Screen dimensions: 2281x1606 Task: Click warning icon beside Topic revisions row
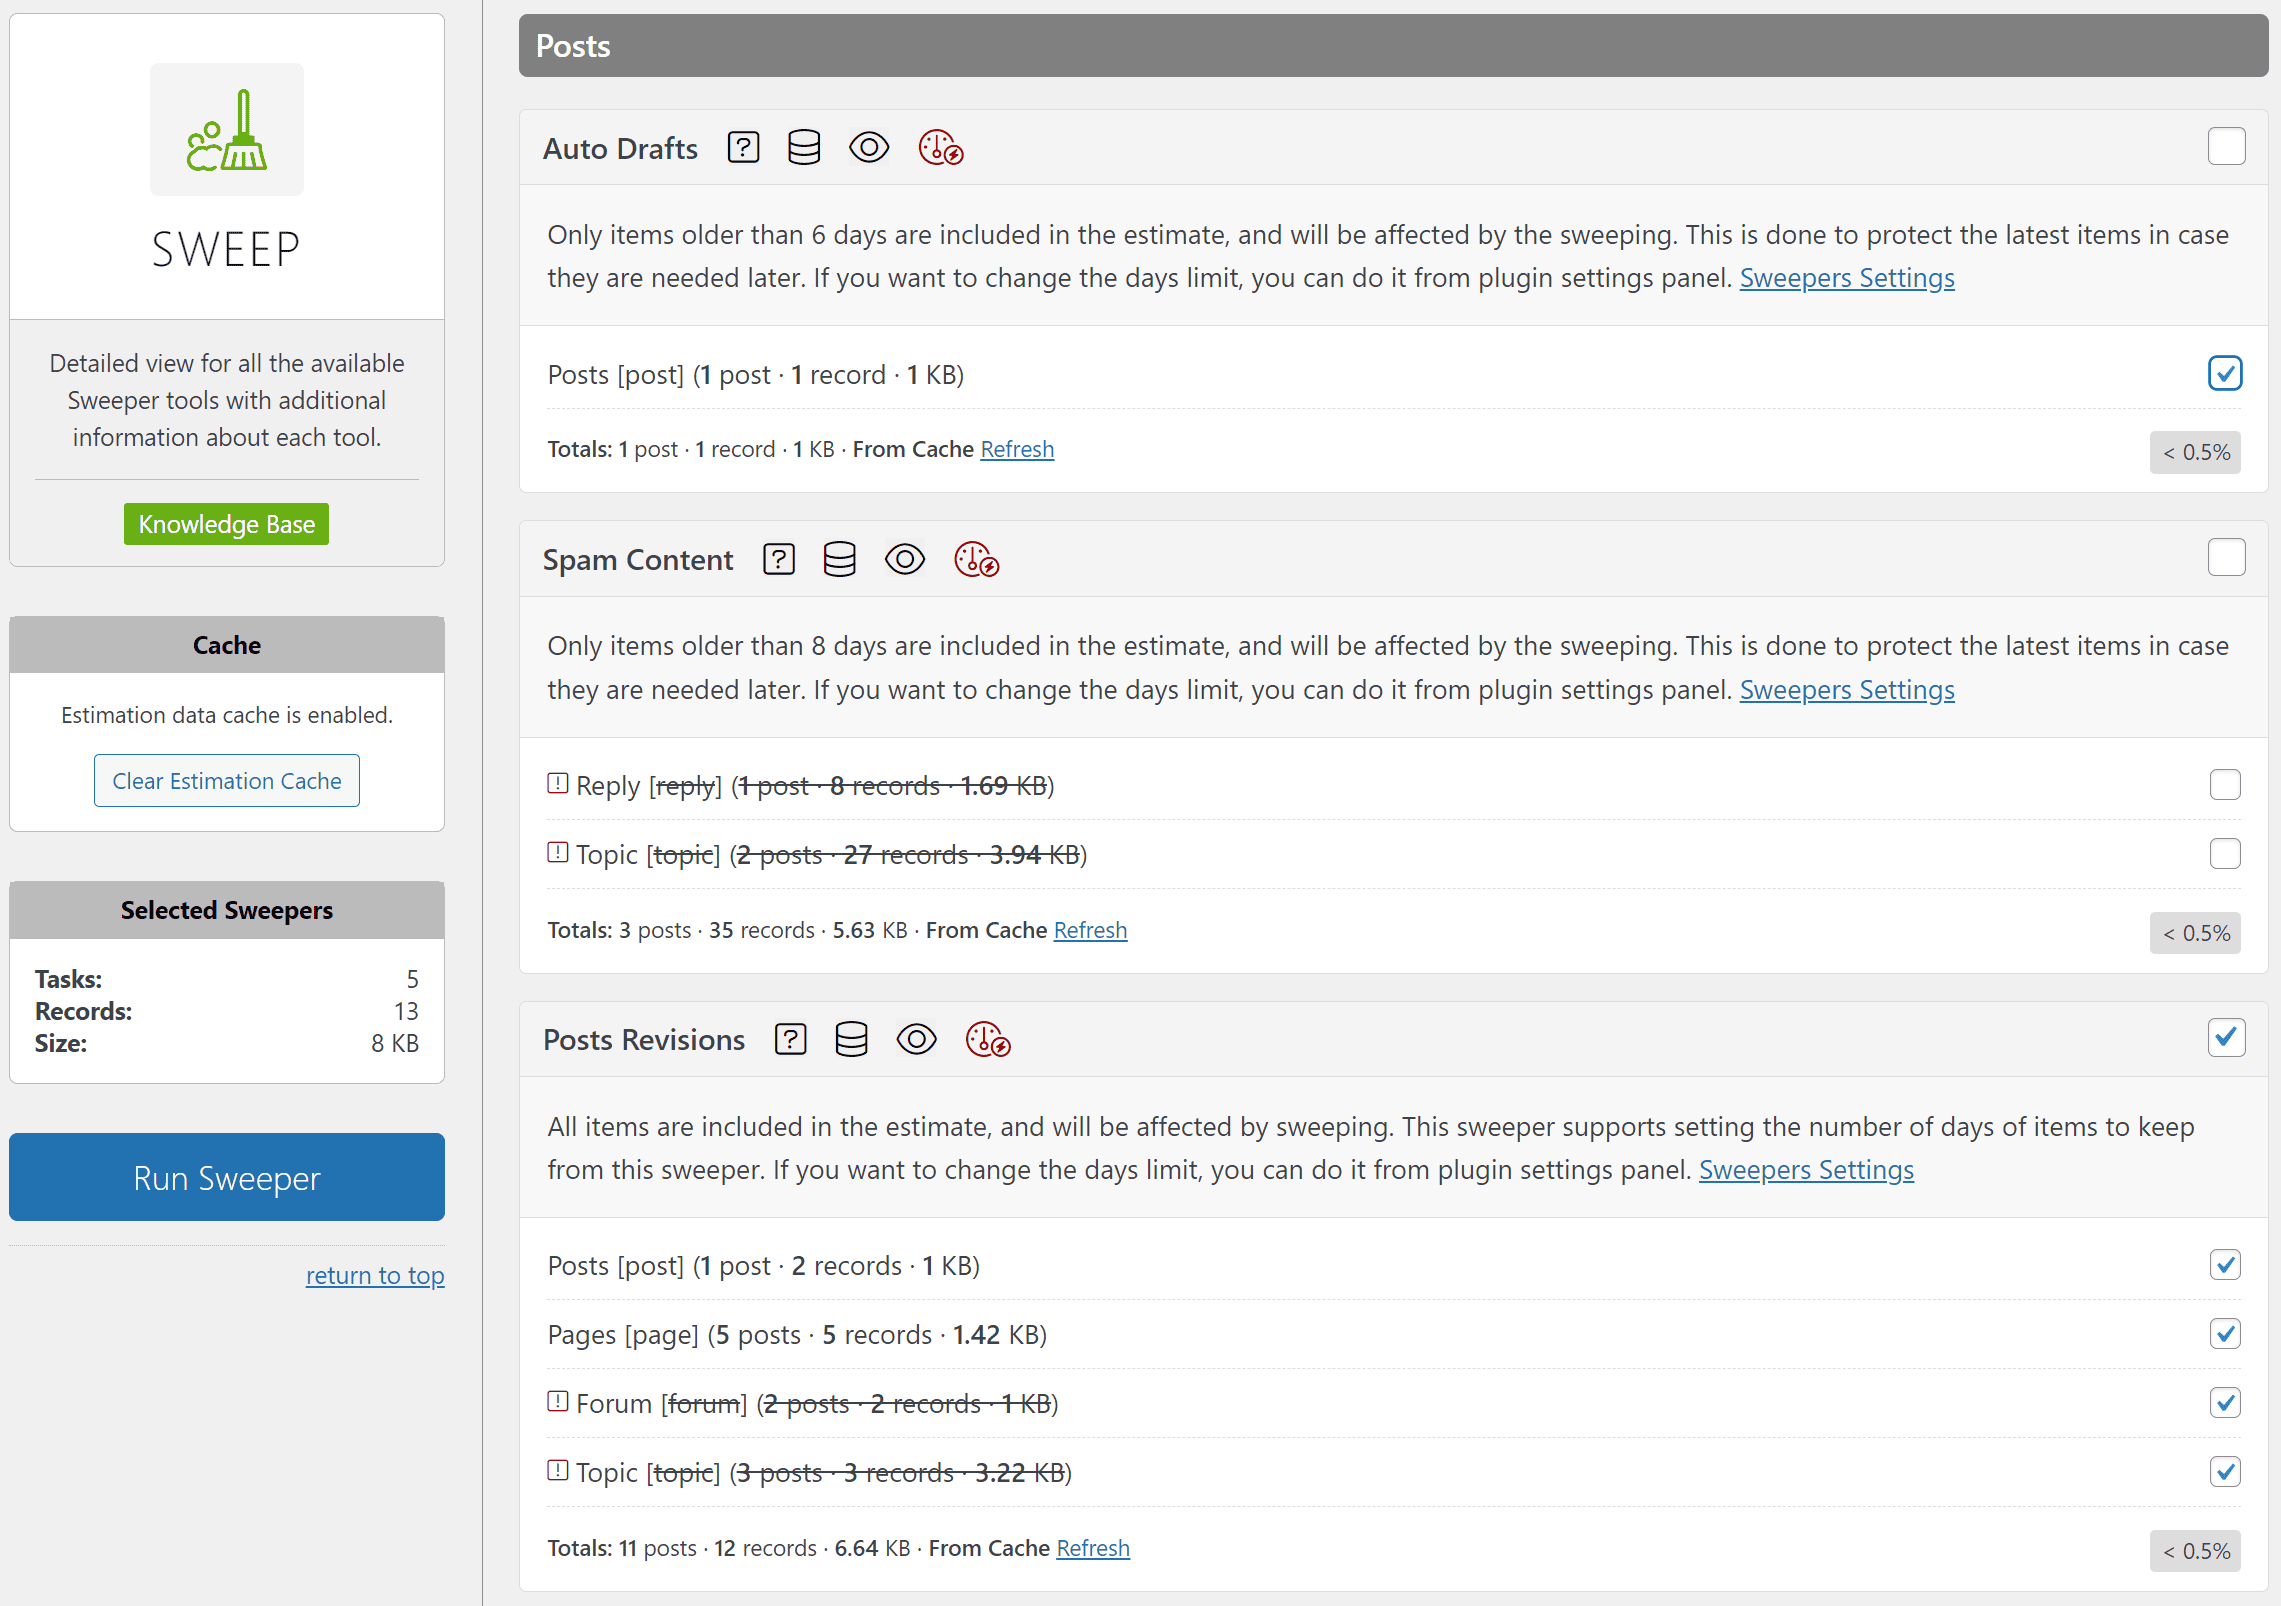click(558, 1470)
